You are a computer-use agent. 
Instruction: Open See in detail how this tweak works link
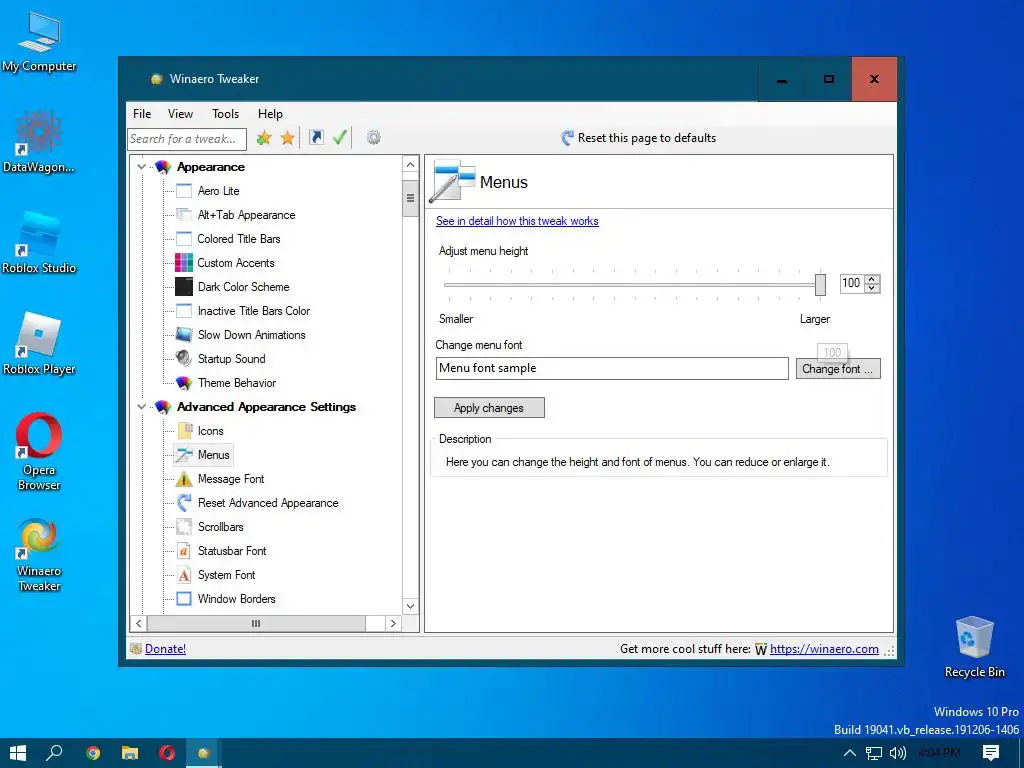click(x=517, y=221)
